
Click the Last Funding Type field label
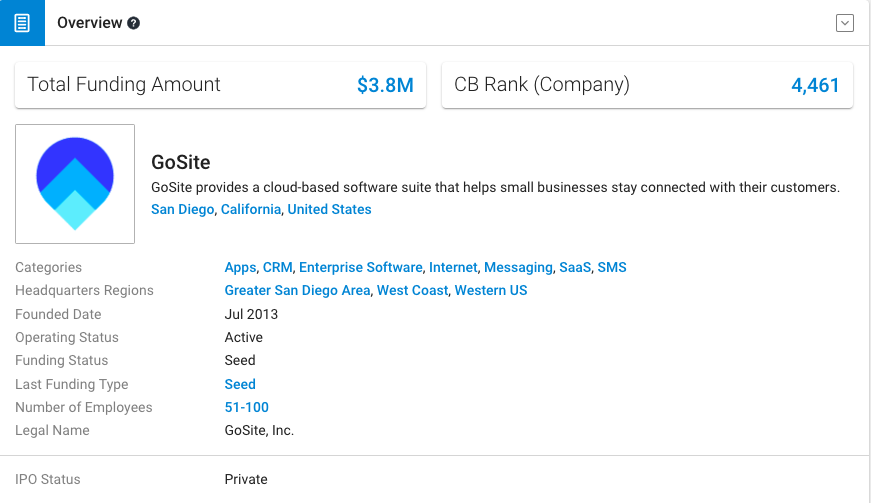[72, 384]
